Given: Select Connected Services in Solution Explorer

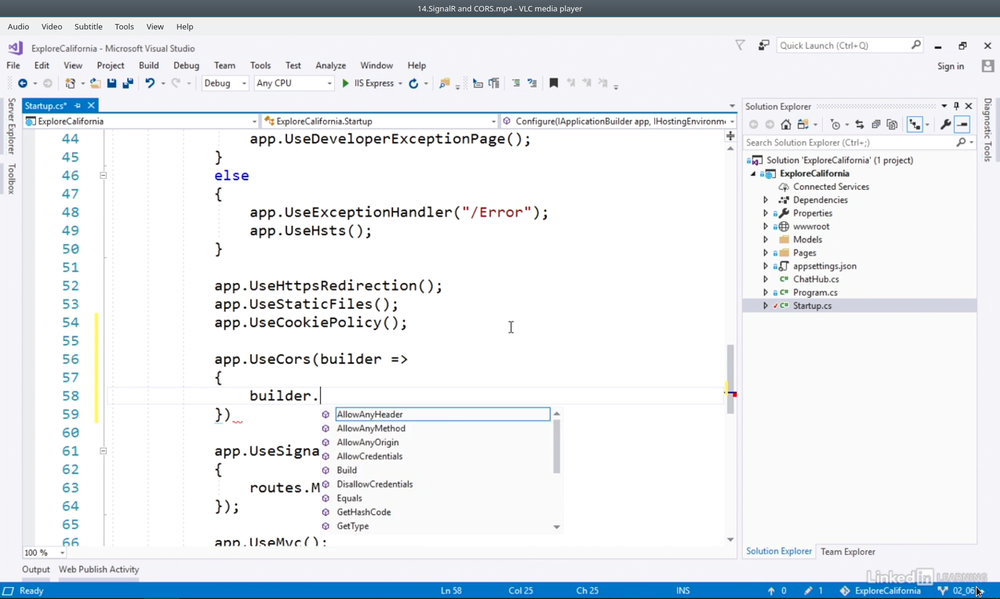Looking at the screenshot, I should 831,187.
